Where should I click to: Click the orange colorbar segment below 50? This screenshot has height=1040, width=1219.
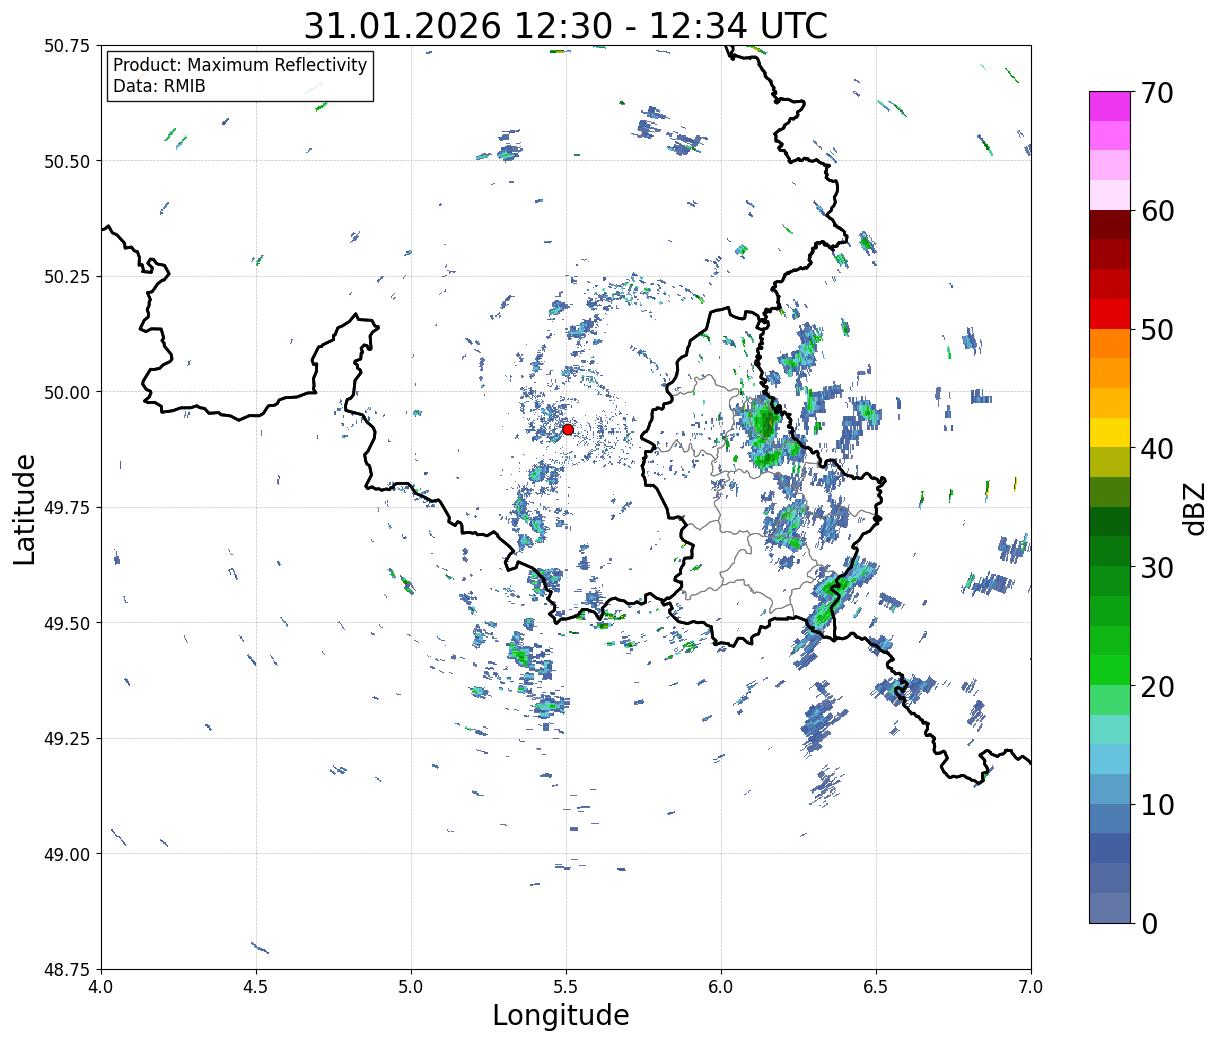1110,344
